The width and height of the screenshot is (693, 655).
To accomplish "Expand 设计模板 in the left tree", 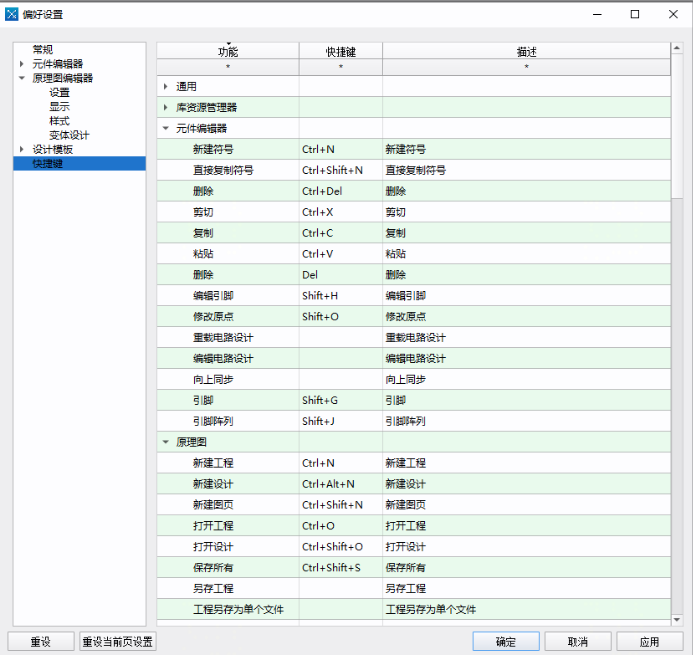I will point(21,149).
